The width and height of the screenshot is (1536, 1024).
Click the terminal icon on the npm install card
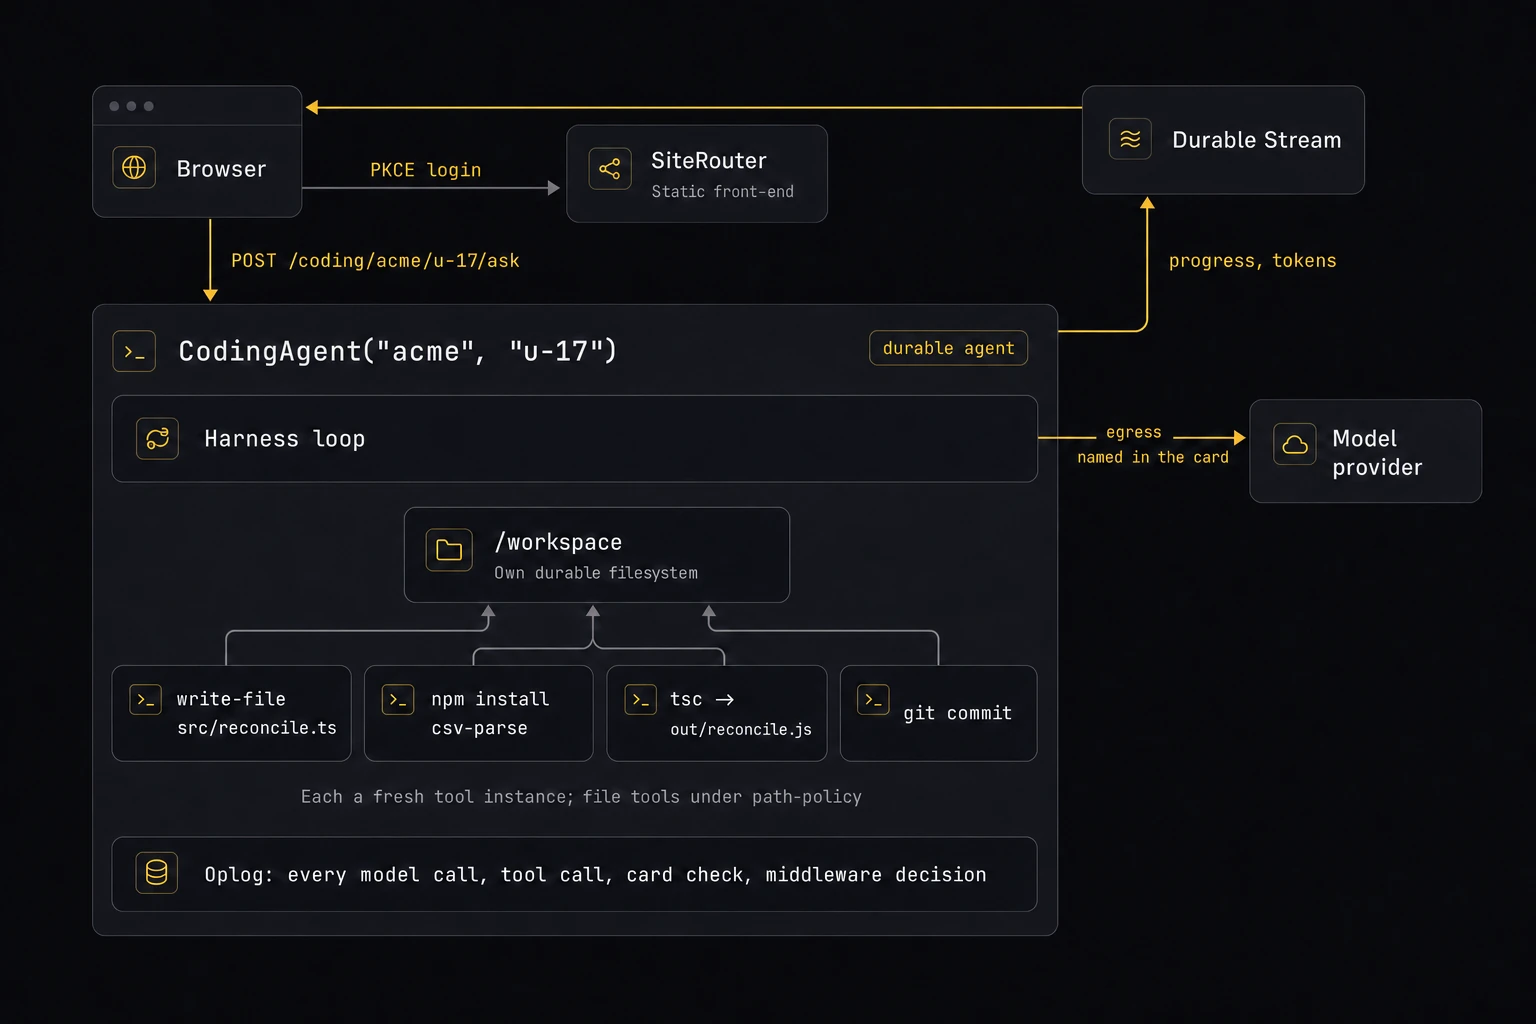(x=398, y=699)
